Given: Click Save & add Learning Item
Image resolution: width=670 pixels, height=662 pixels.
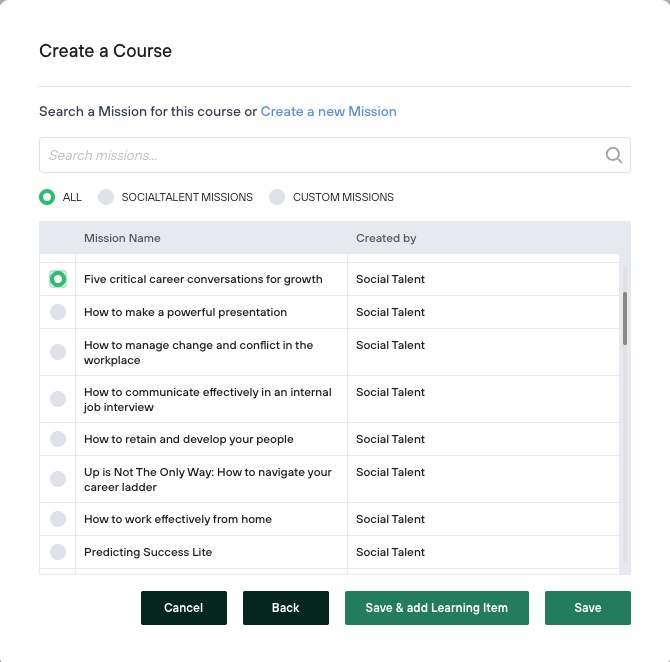Looking at the screenshot, I should point(436,608).
